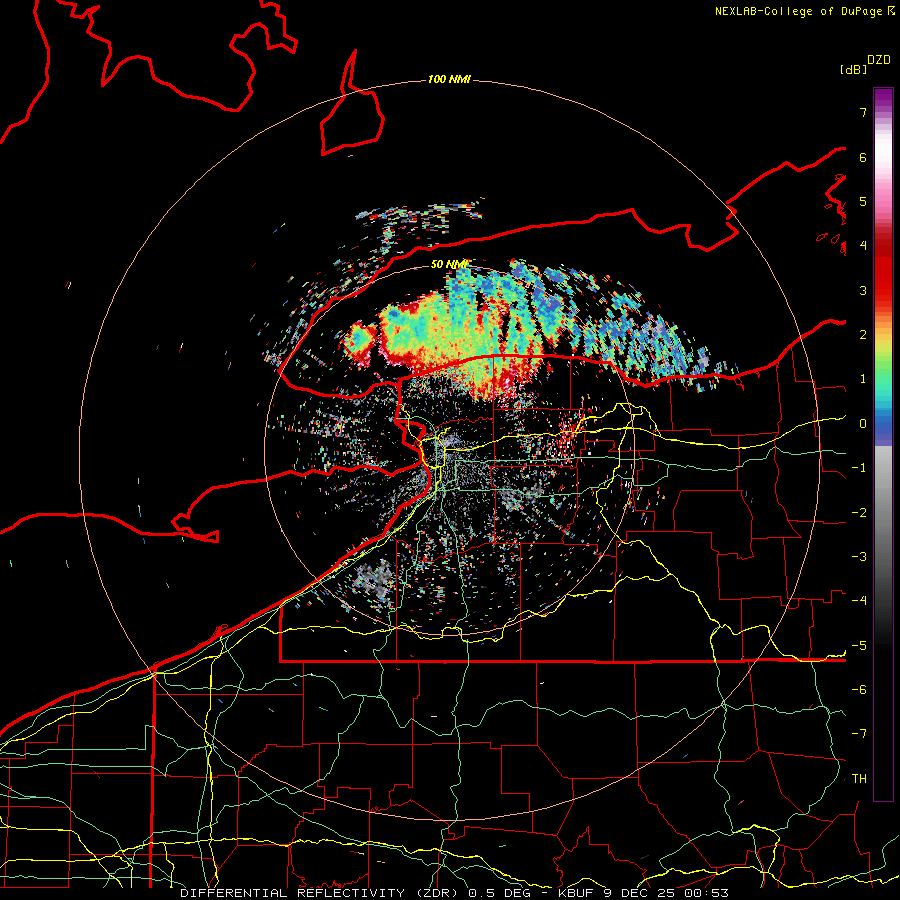
Task: Click the 6 dB value on color scale
Action: point(863,157)
